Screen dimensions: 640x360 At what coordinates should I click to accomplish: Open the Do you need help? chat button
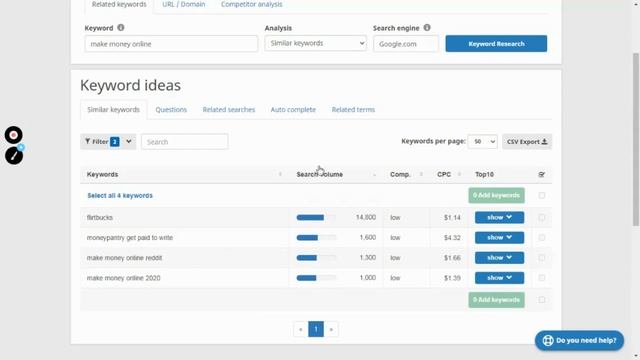point(579,340)
